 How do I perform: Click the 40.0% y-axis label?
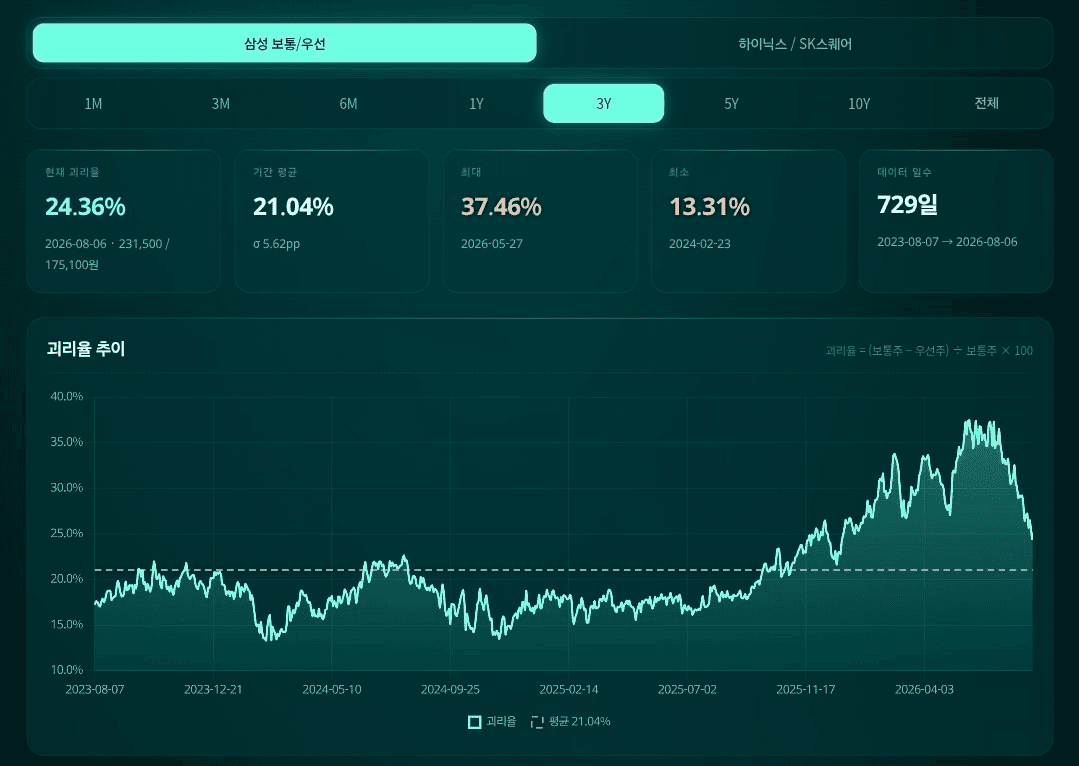(x=67, y=396)
